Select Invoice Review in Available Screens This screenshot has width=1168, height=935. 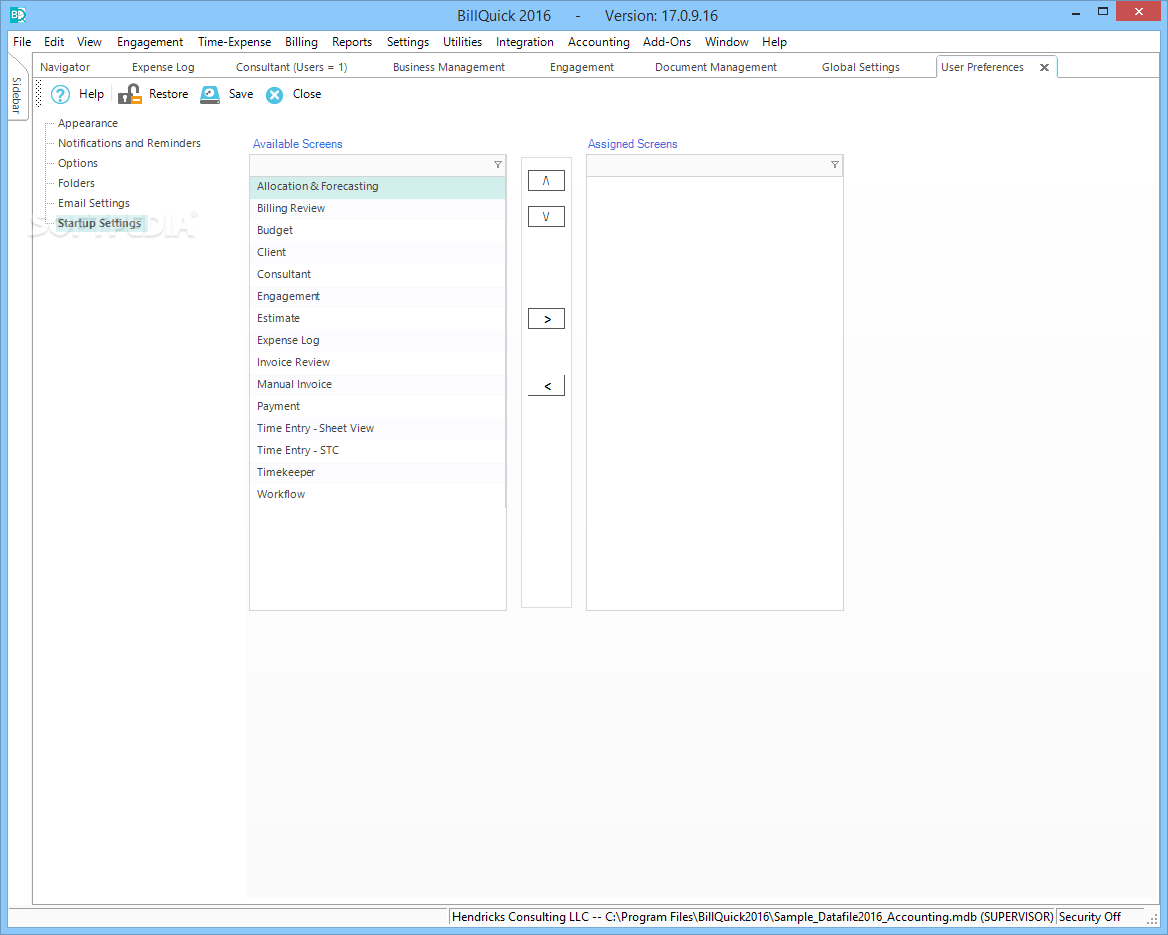tap(378, 362)
